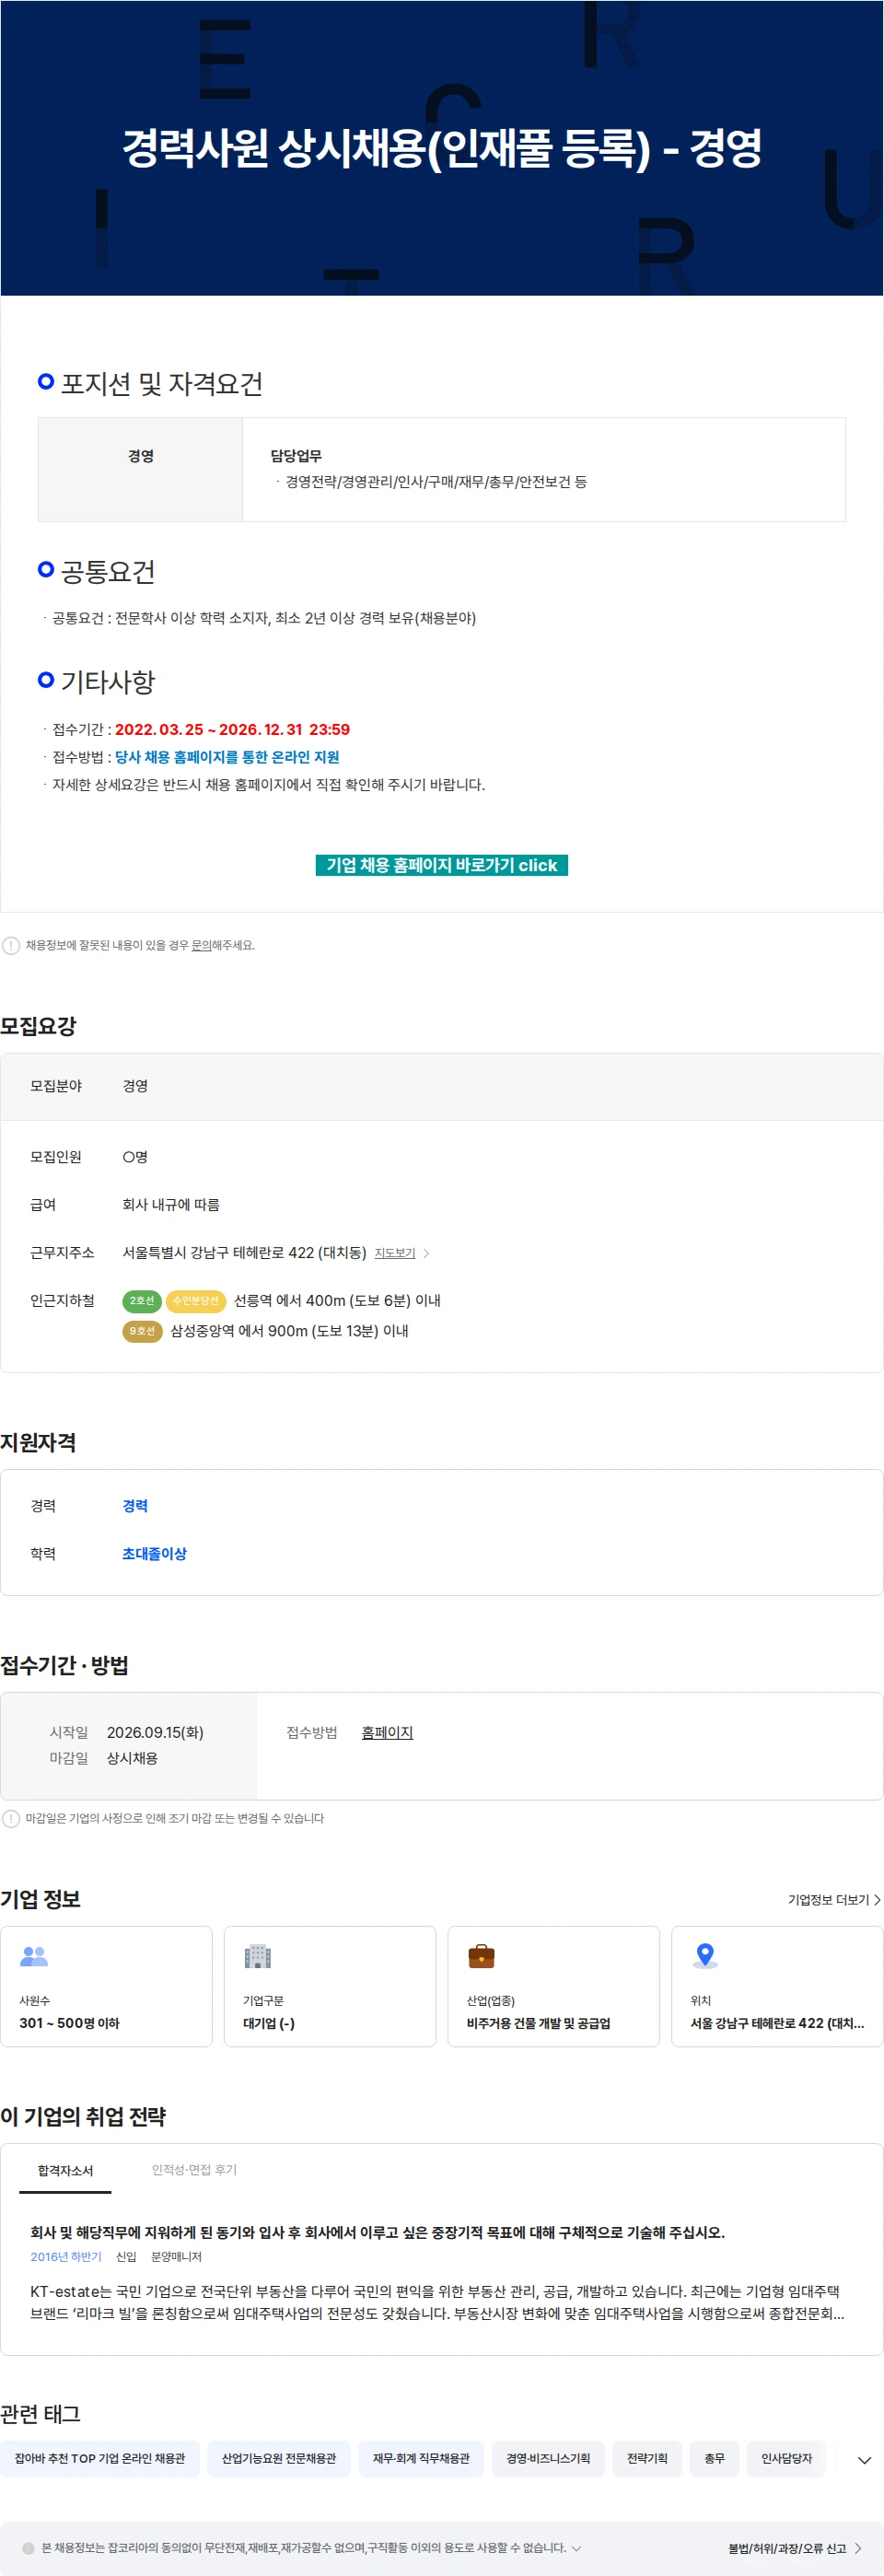Click the location pin icon

coord(705,1956)
